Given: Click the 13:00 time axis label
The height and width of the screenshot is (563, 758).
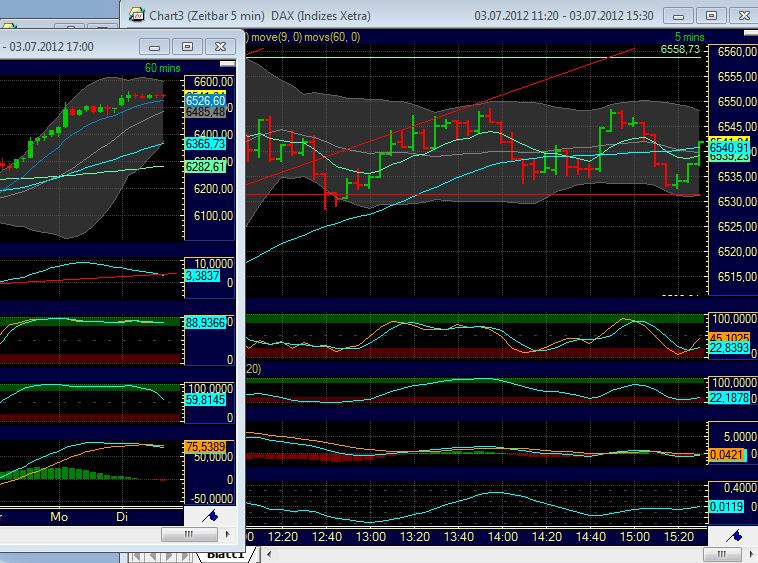Looking at the screenshot, I should pyautogui.click(x=371, y=537).
